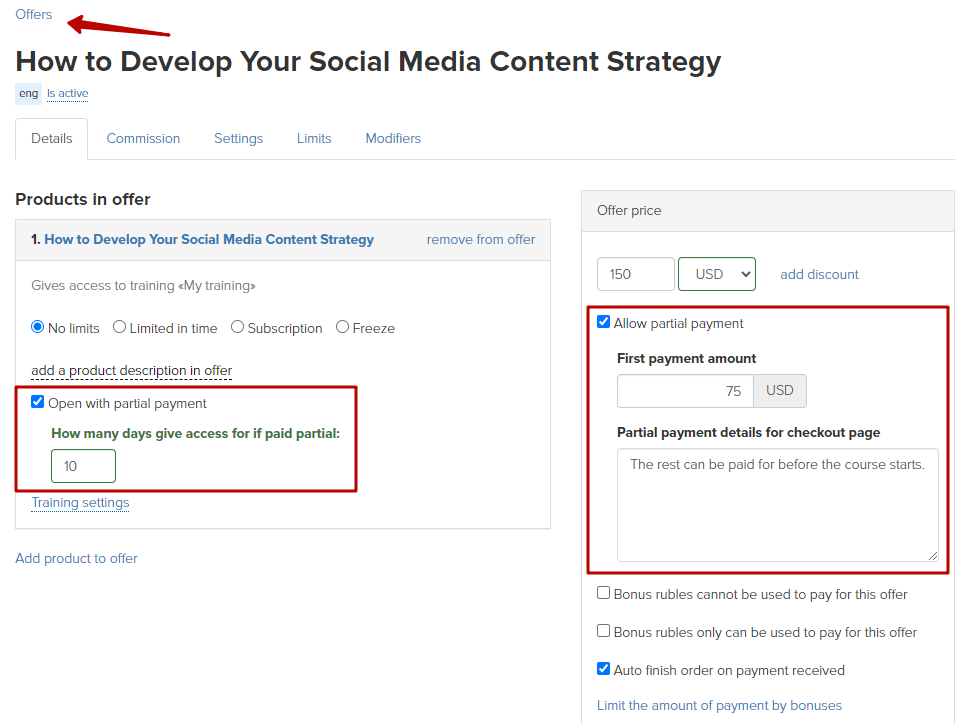
Task: Click the 'eng' language badge
Action: click(x=28, y=93)
